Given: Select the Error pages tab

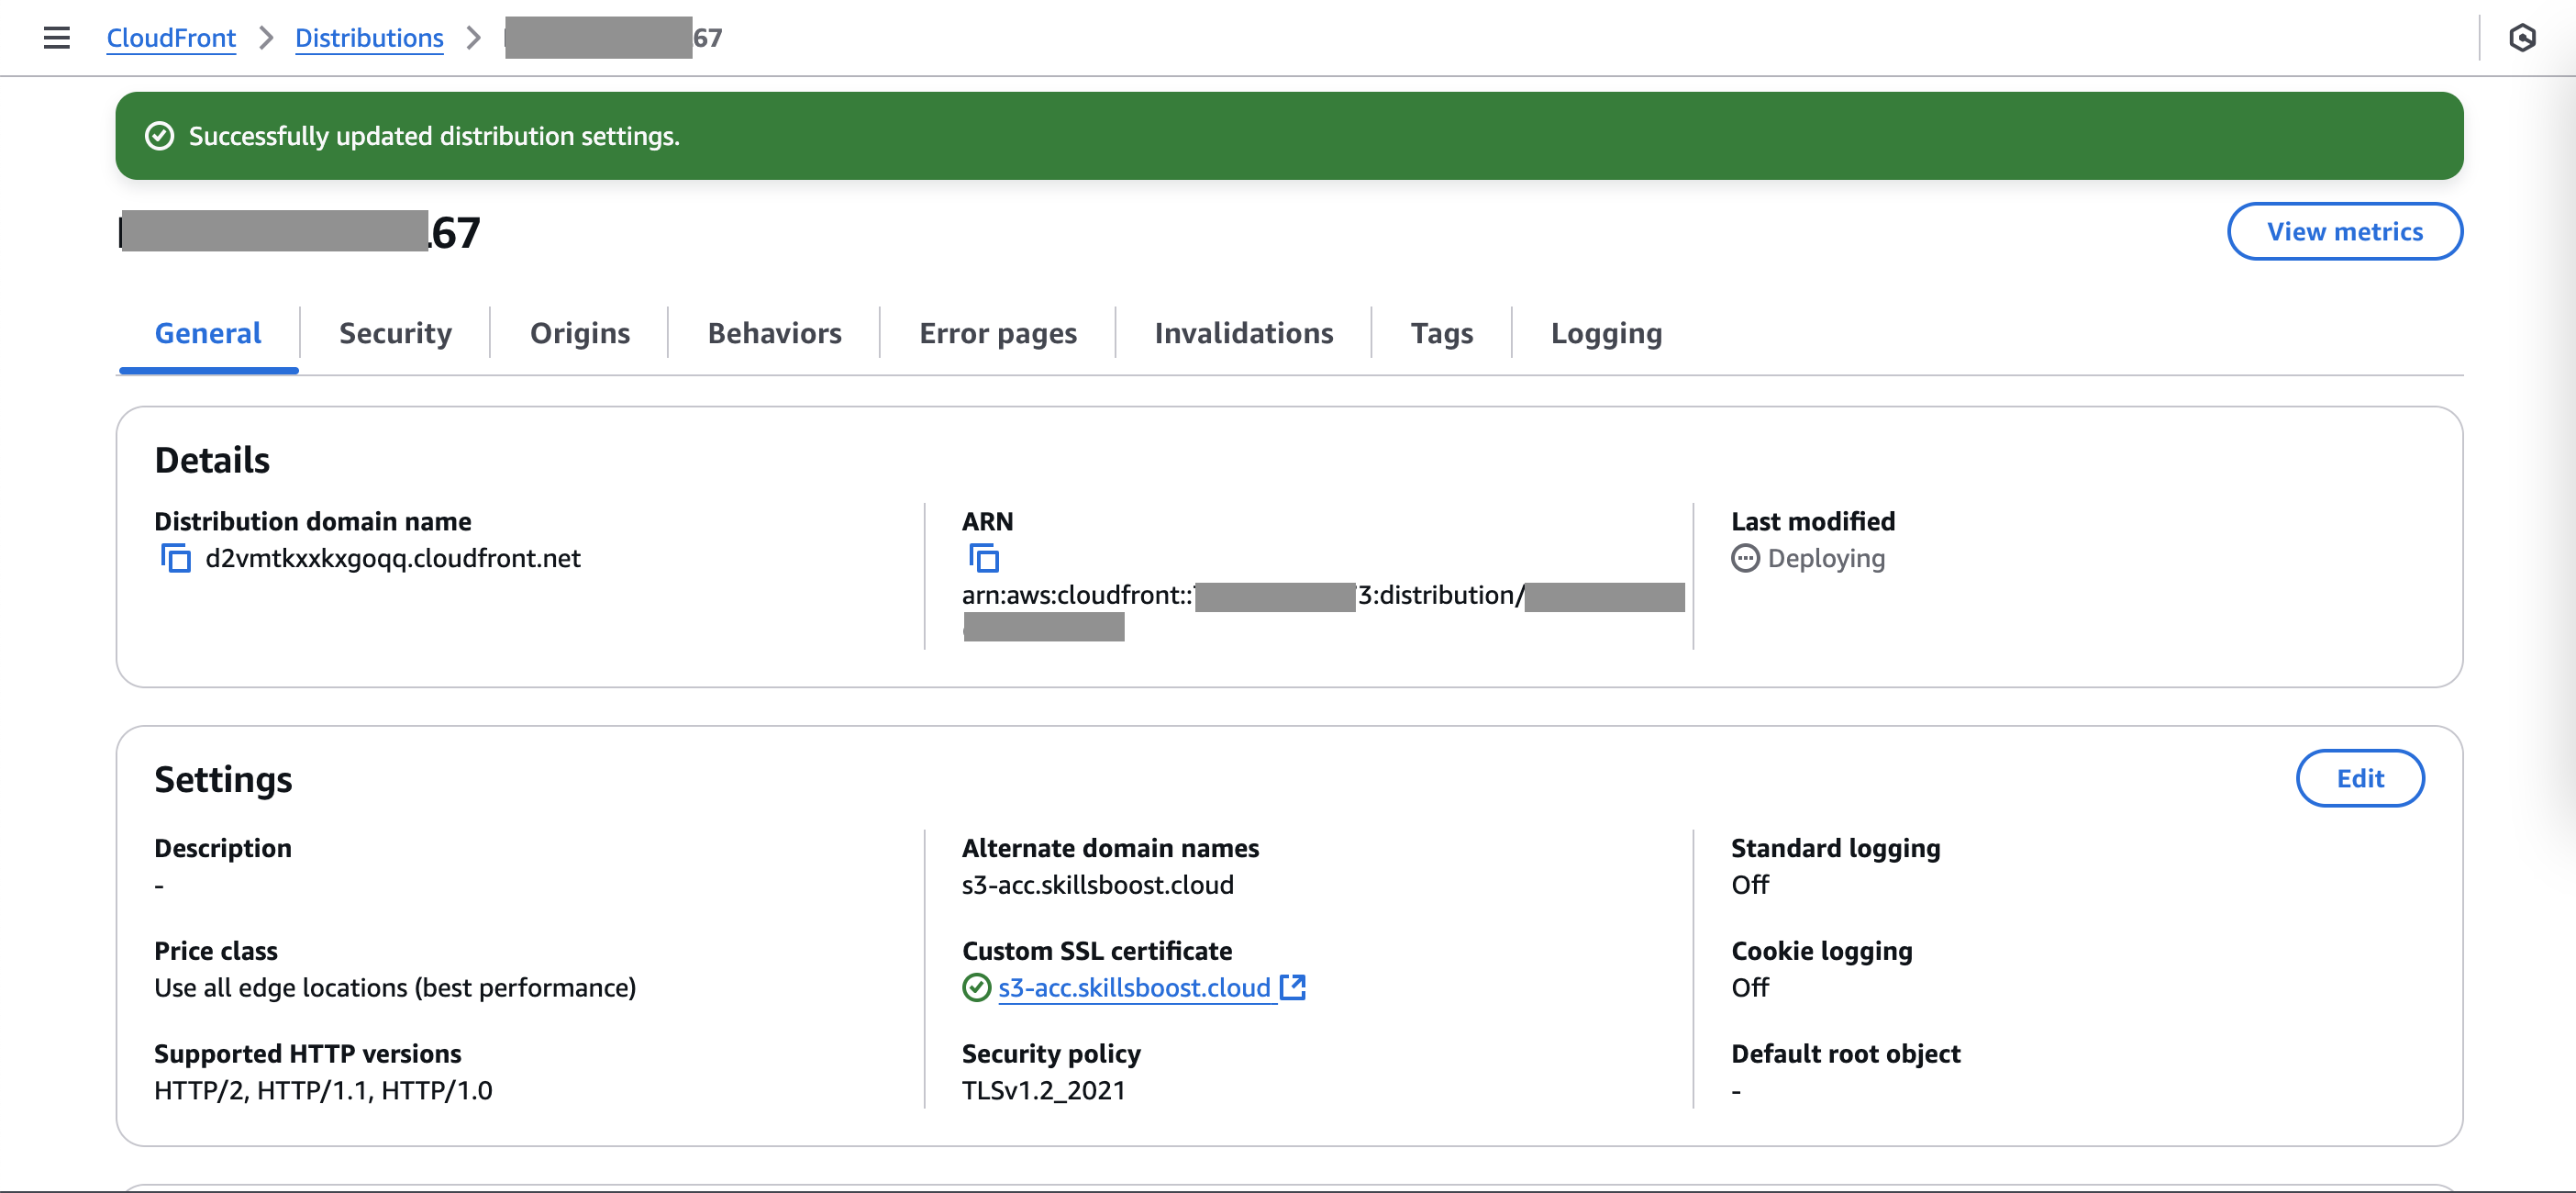Looking at the screenshot, I should tap(997, 333).
